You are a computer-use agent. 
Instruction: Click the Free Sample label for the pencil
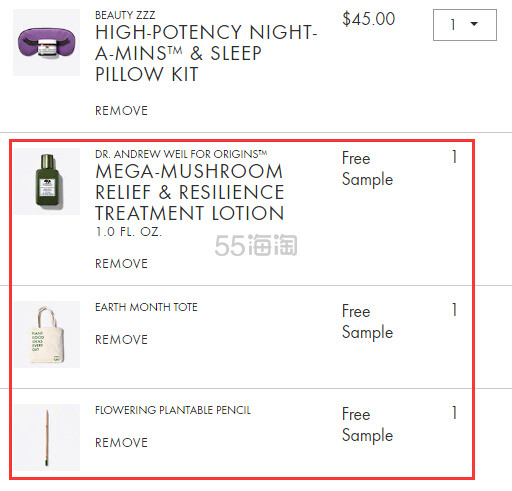pos(368,425)
